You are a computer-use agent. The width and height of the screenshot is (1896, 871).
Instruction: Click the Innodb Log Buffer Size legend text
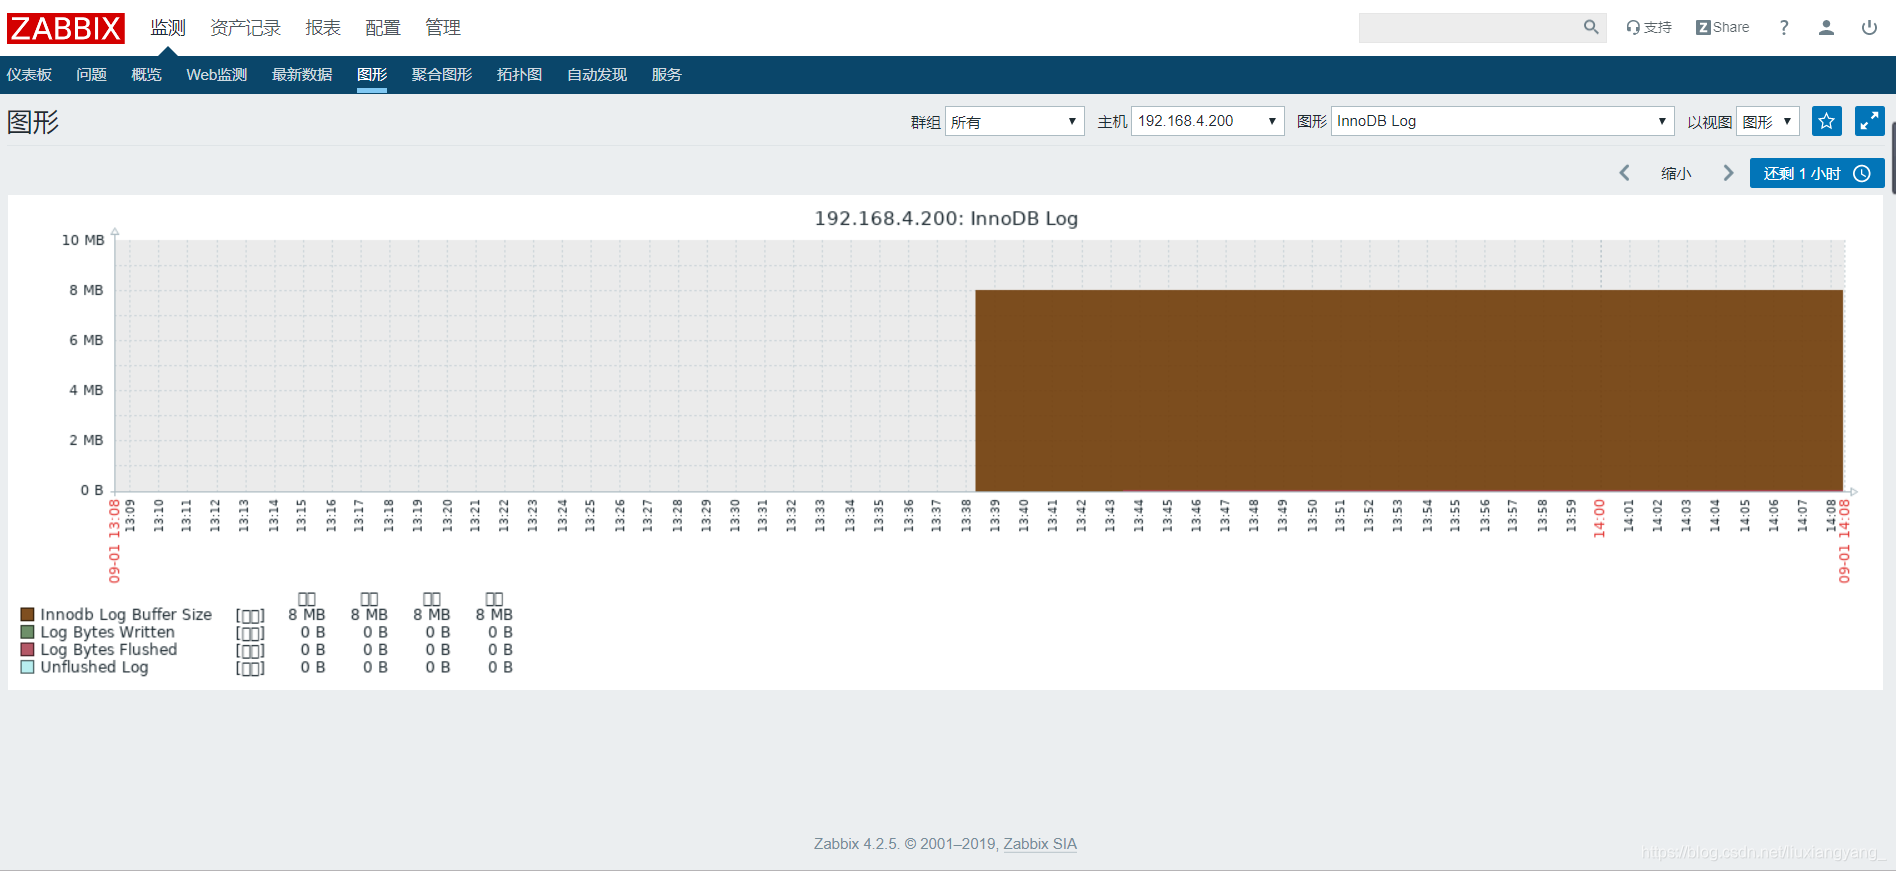tap(126, 614)
